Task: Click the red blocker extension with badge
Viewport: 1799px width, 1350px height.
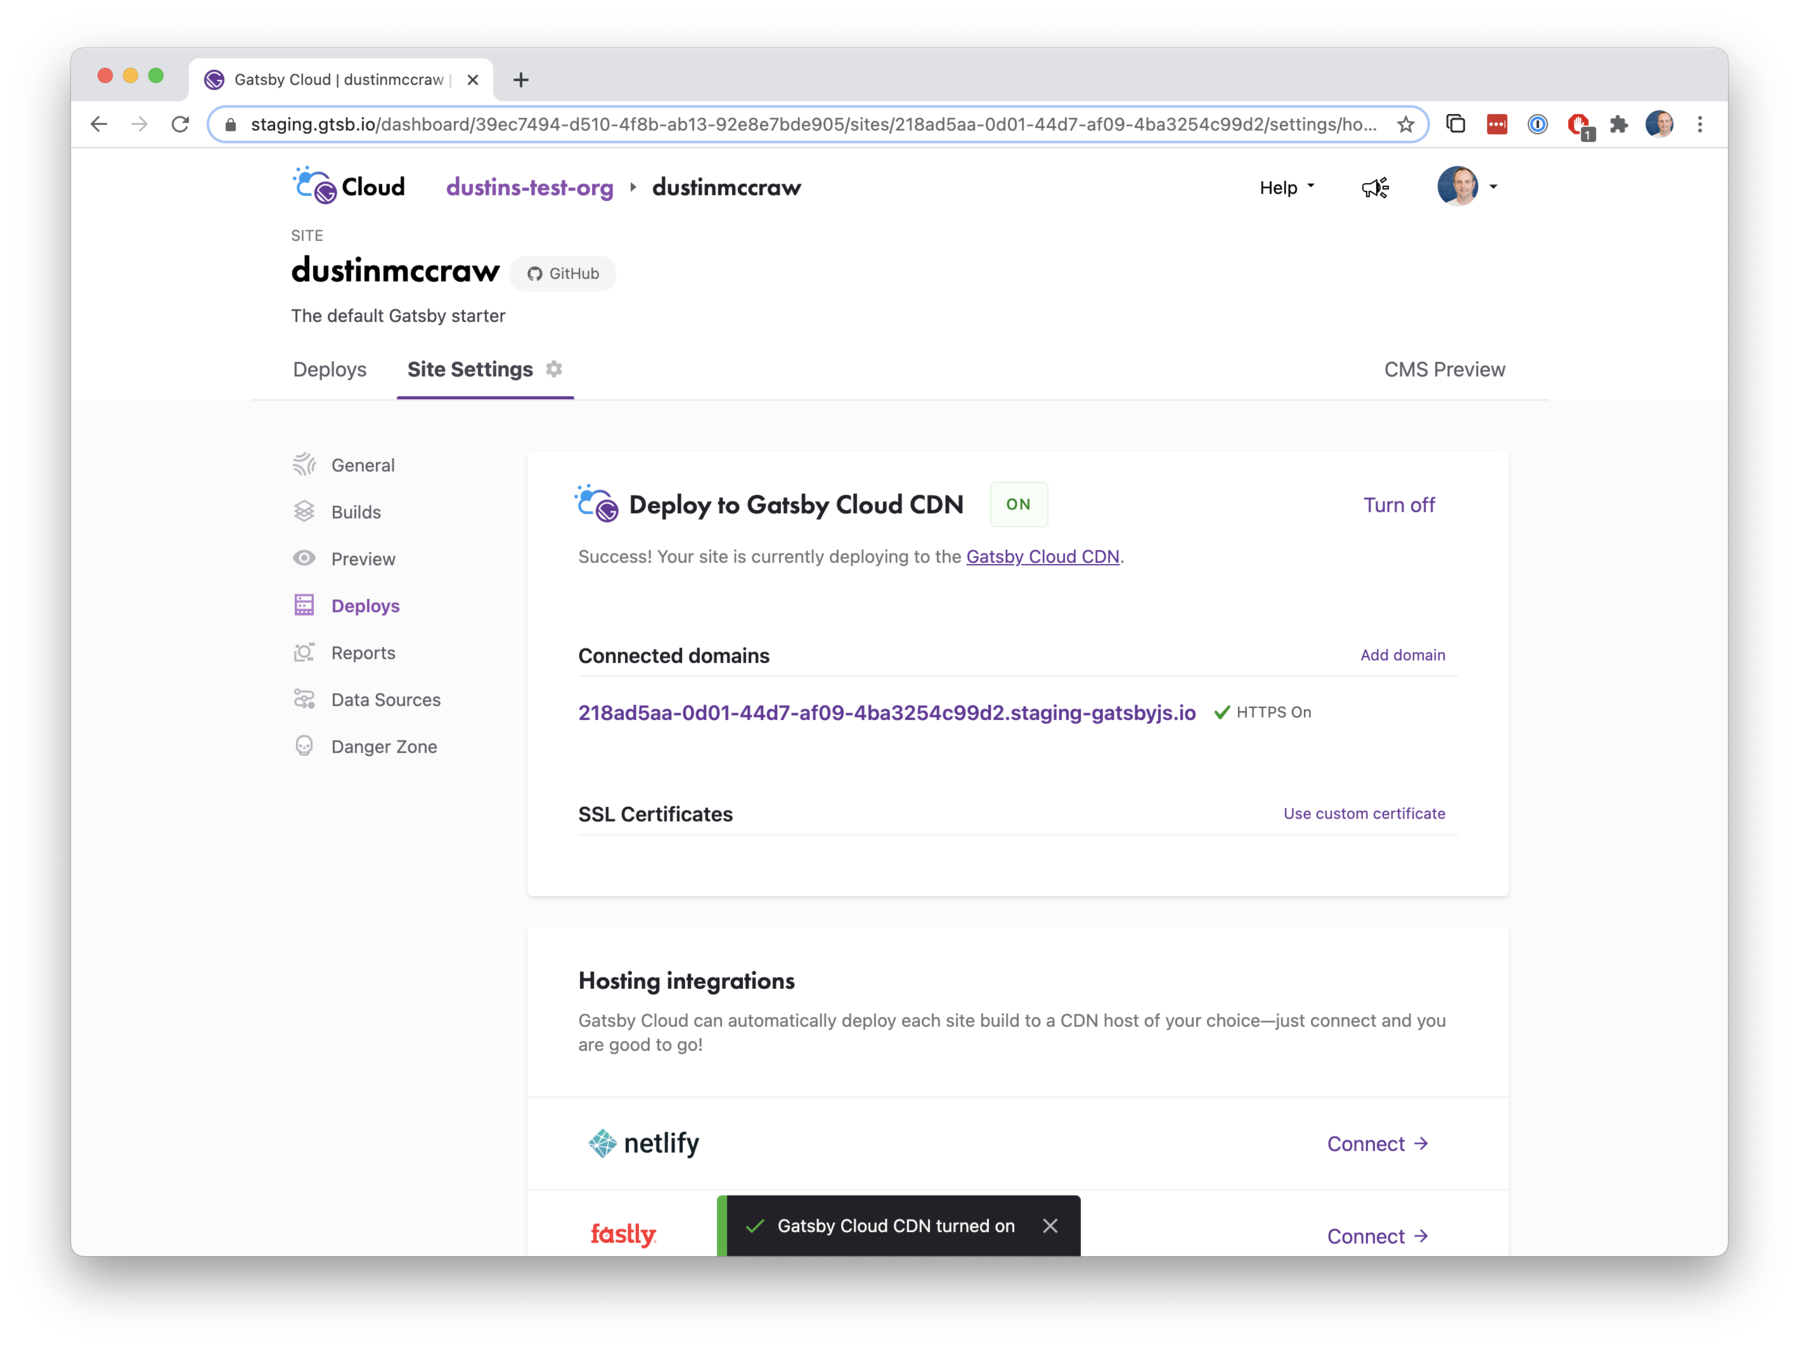Action: (1579, 126)
